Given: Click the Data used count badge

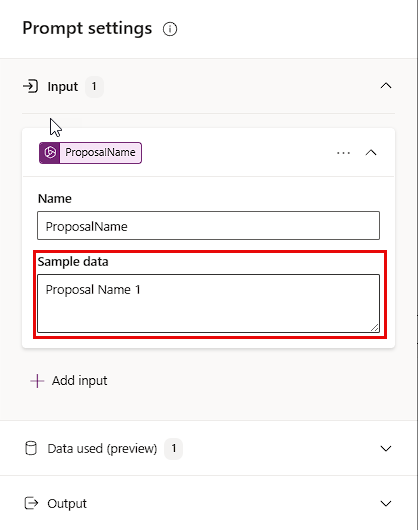Looking at the screenshot, I should tap(173, 449).
